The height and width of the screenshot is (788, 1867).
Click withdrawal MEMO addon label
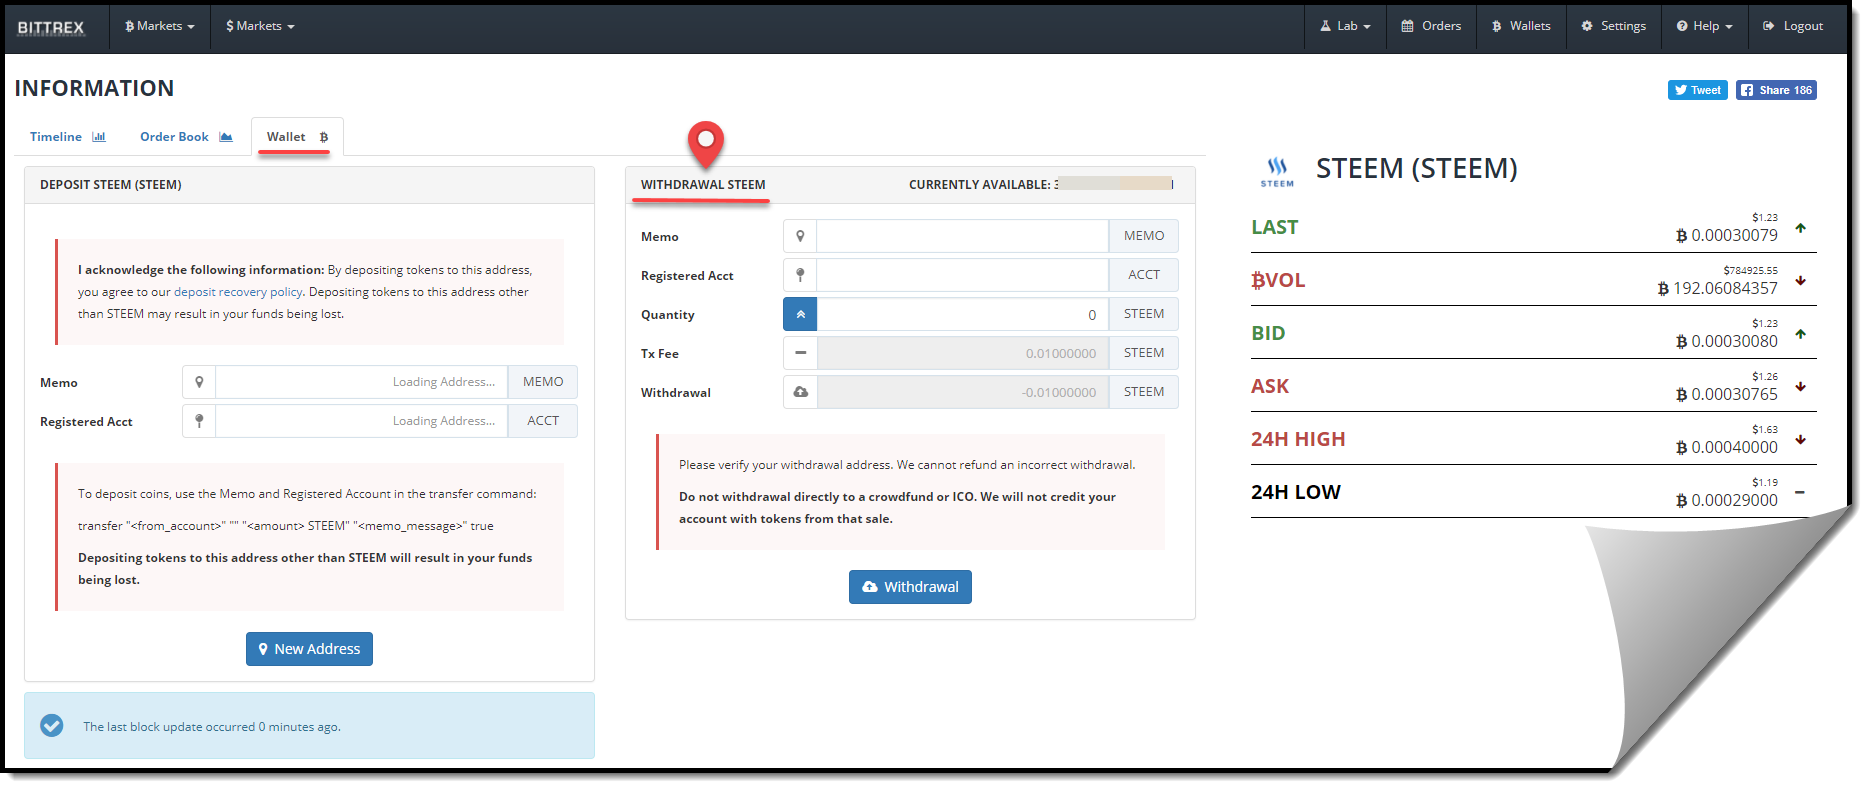coord(1143,236)
